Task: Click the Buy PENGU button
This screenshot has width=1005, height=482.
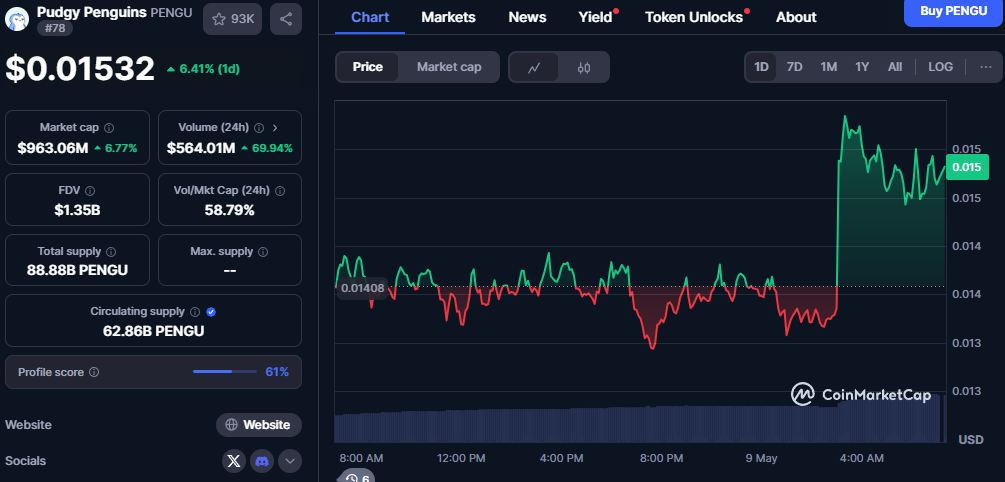Action: 954,11
